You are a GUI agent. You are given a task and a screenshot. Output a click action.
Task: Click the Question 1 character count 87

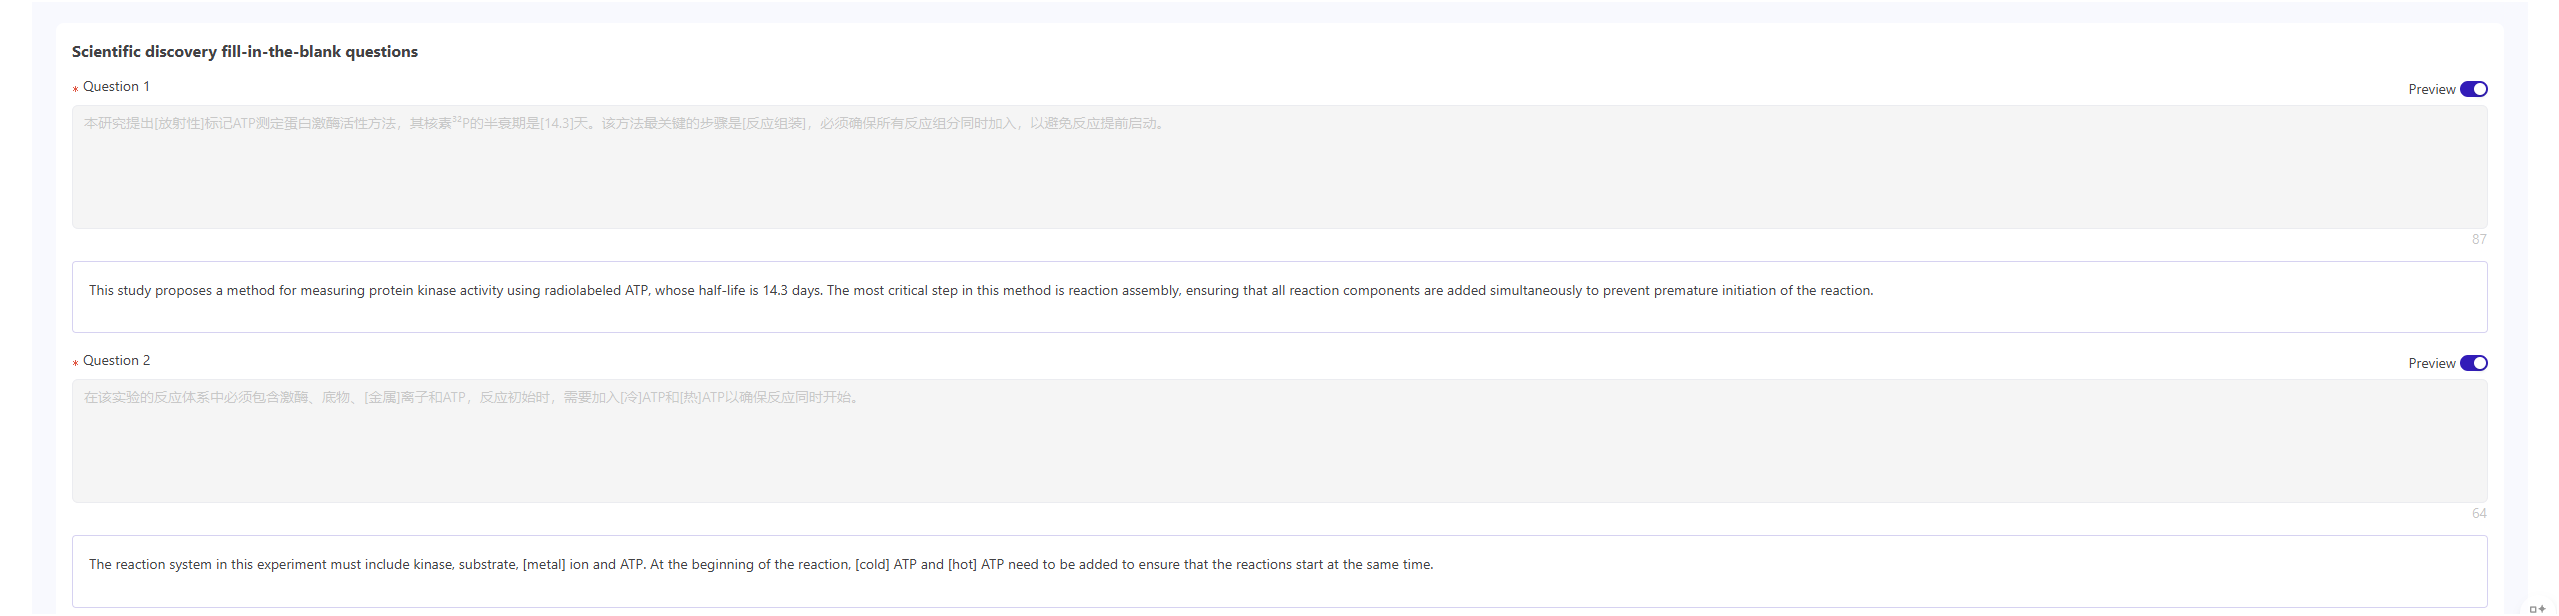2478,239
